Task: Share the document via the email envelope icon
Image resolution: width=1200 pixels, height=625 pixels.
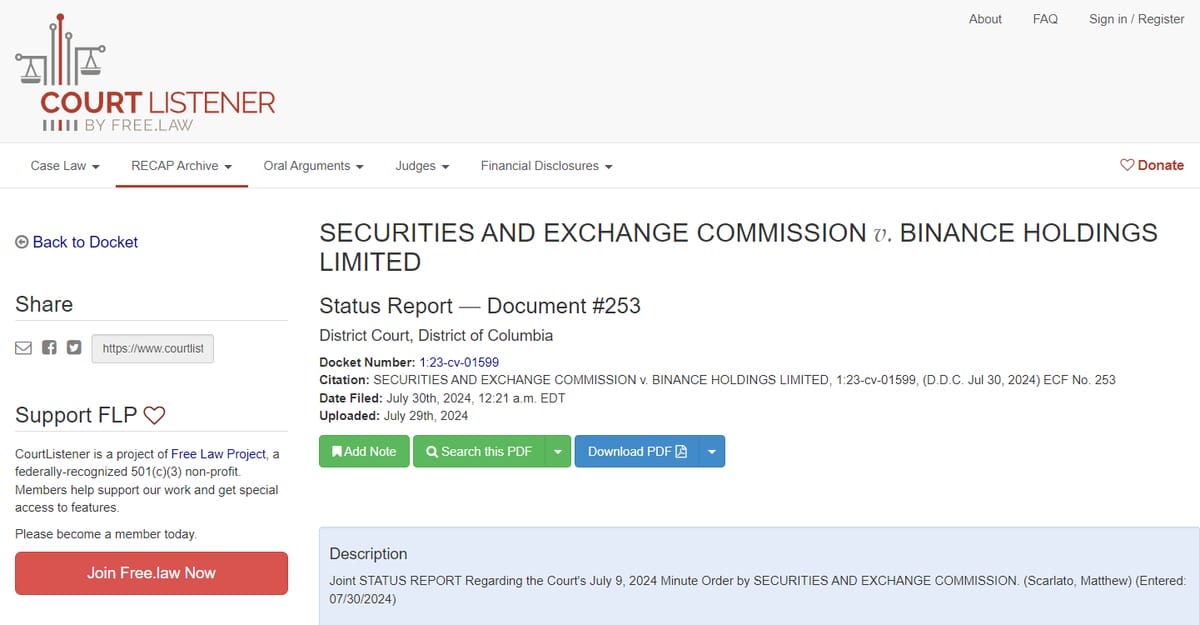Action: [x=23, y=347]
